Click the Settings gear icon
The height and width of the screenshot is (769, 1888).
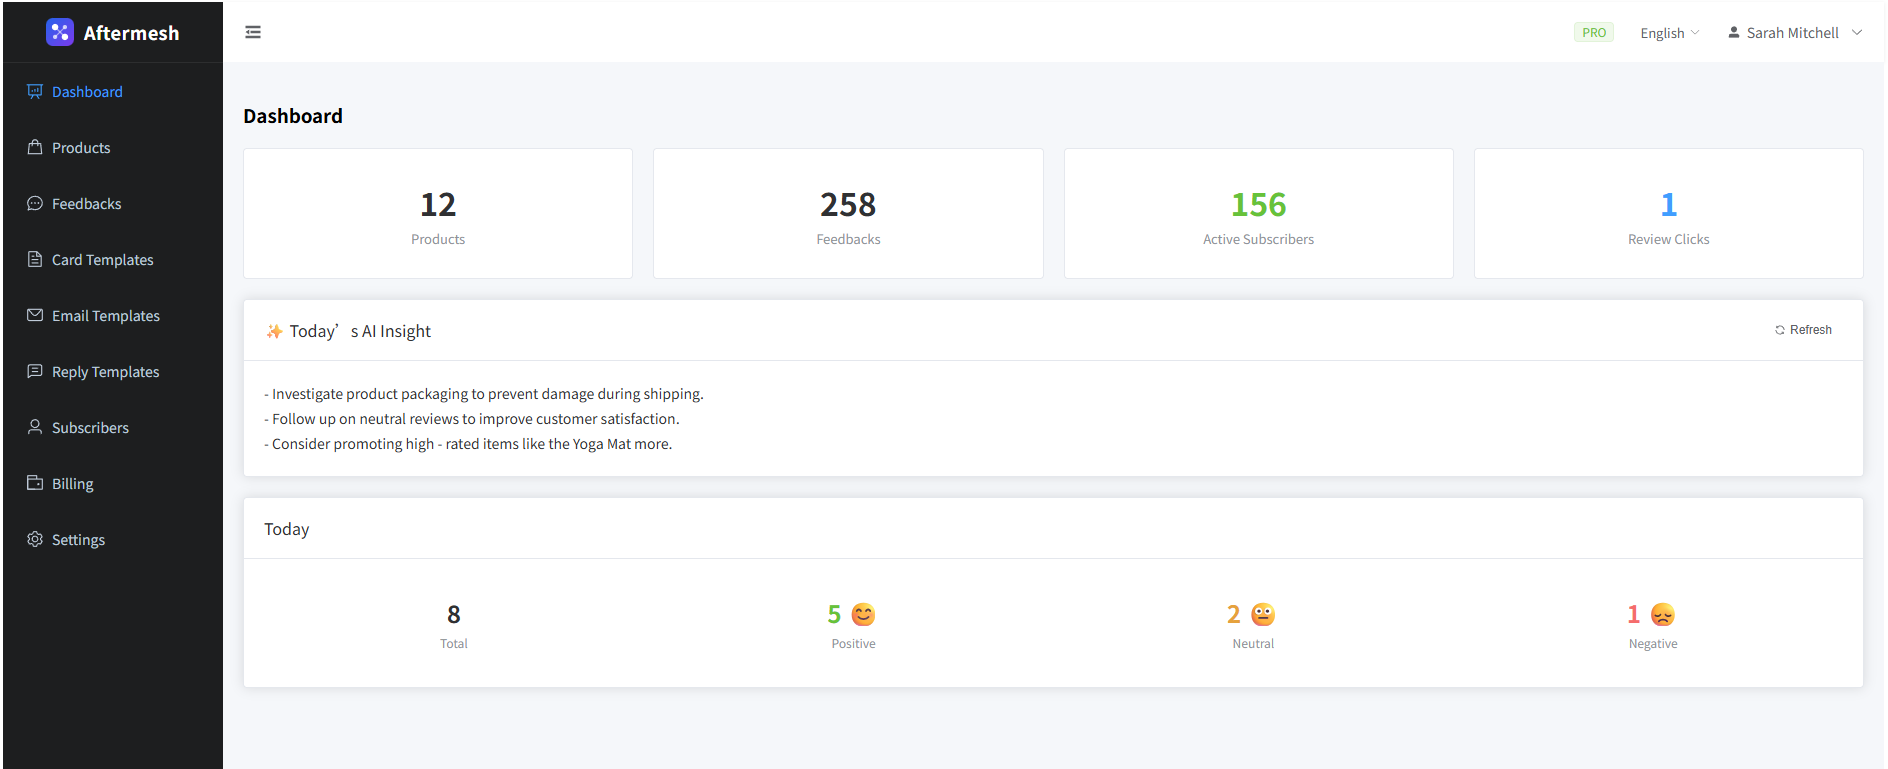pos(35,539)
